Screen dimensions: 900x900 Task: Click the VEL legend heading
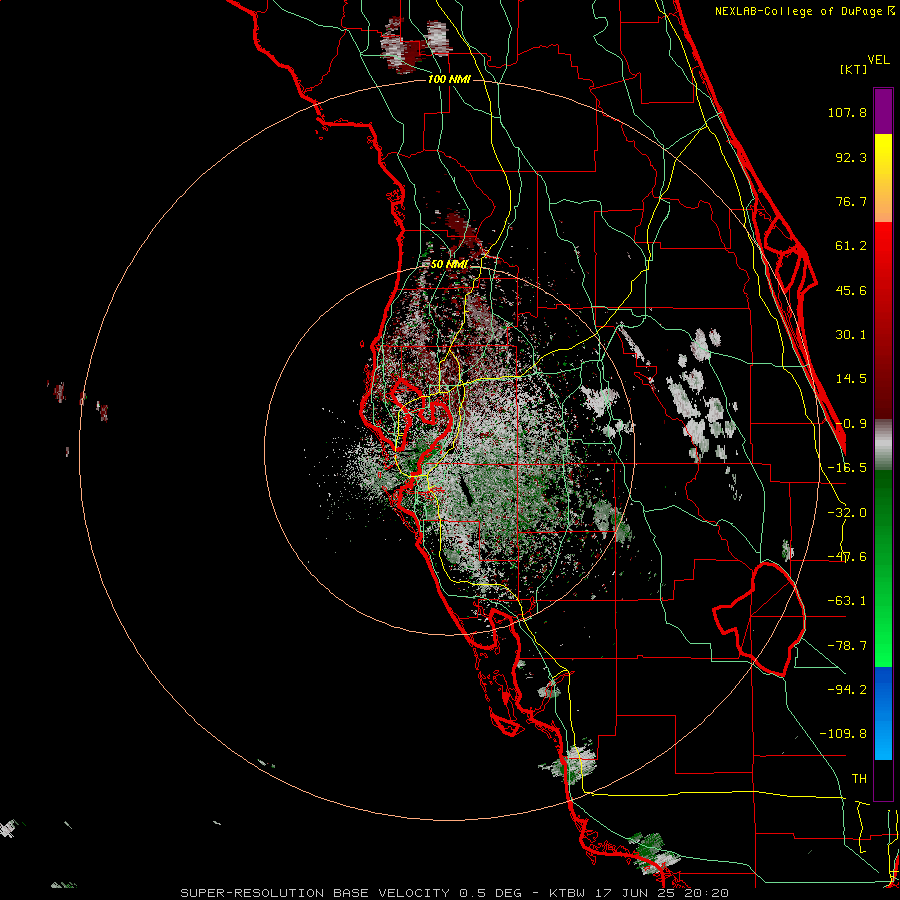tap(878, 60)
